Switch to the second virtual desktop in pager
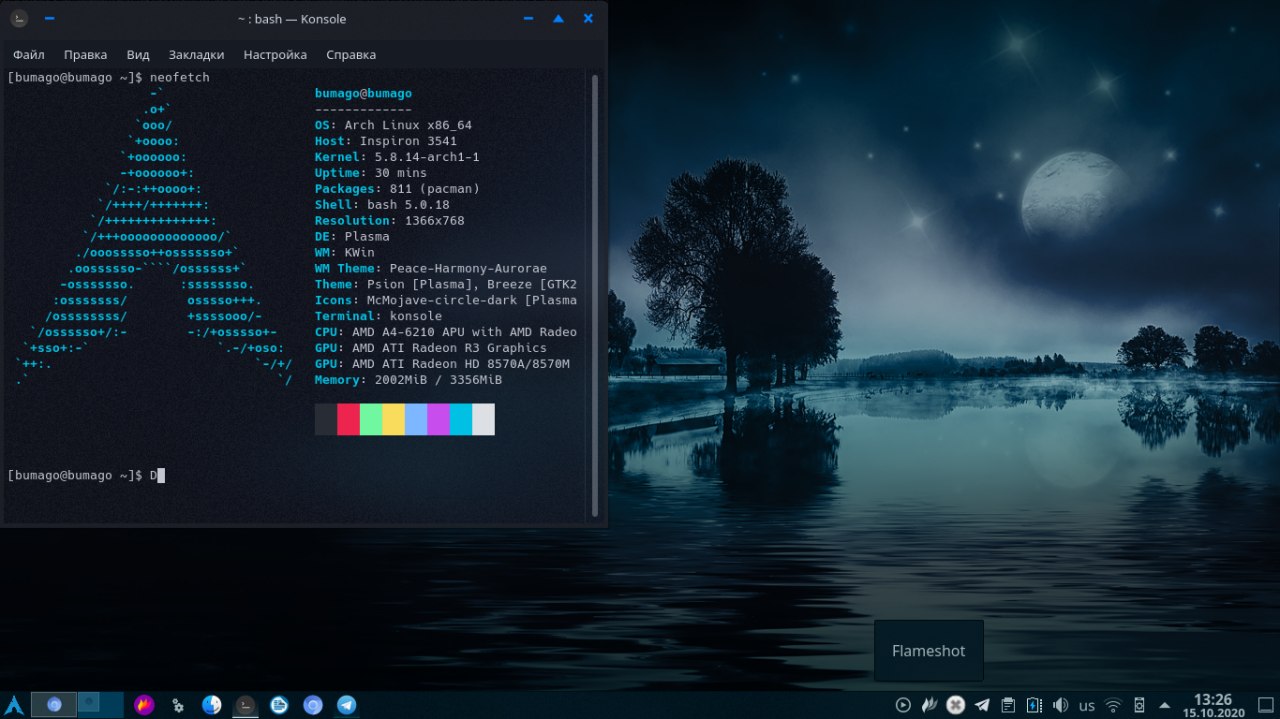The image size is (1280, 719). tap(101, 705)
